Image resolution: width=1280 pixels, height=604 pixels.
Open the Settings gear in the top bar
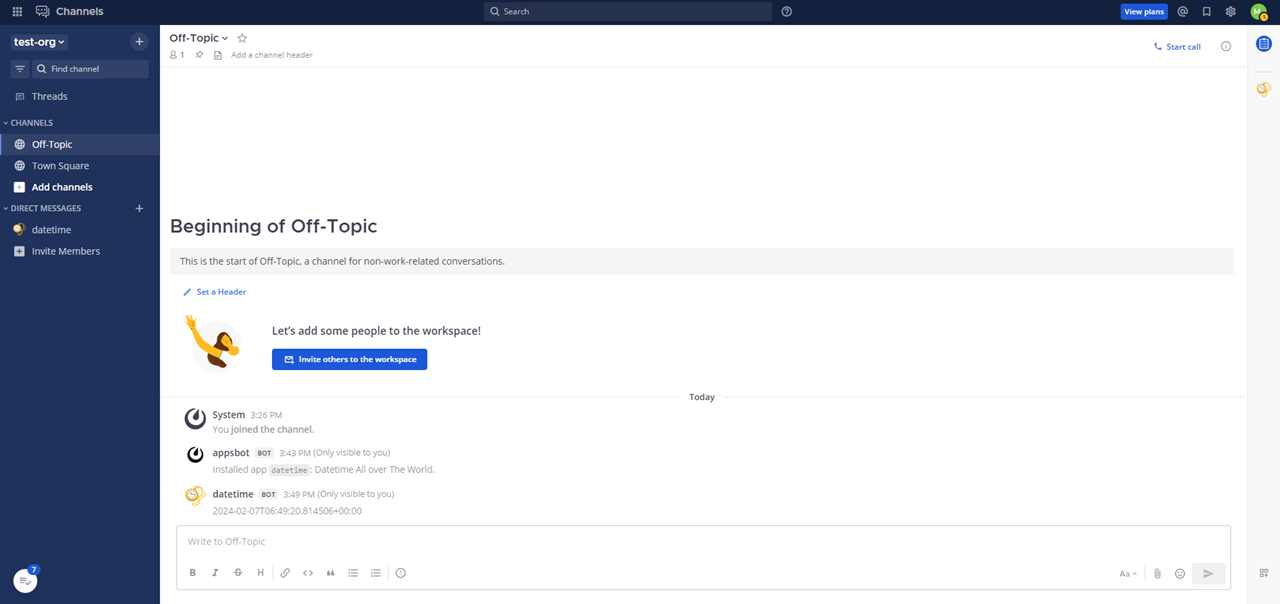[1230, 11]
